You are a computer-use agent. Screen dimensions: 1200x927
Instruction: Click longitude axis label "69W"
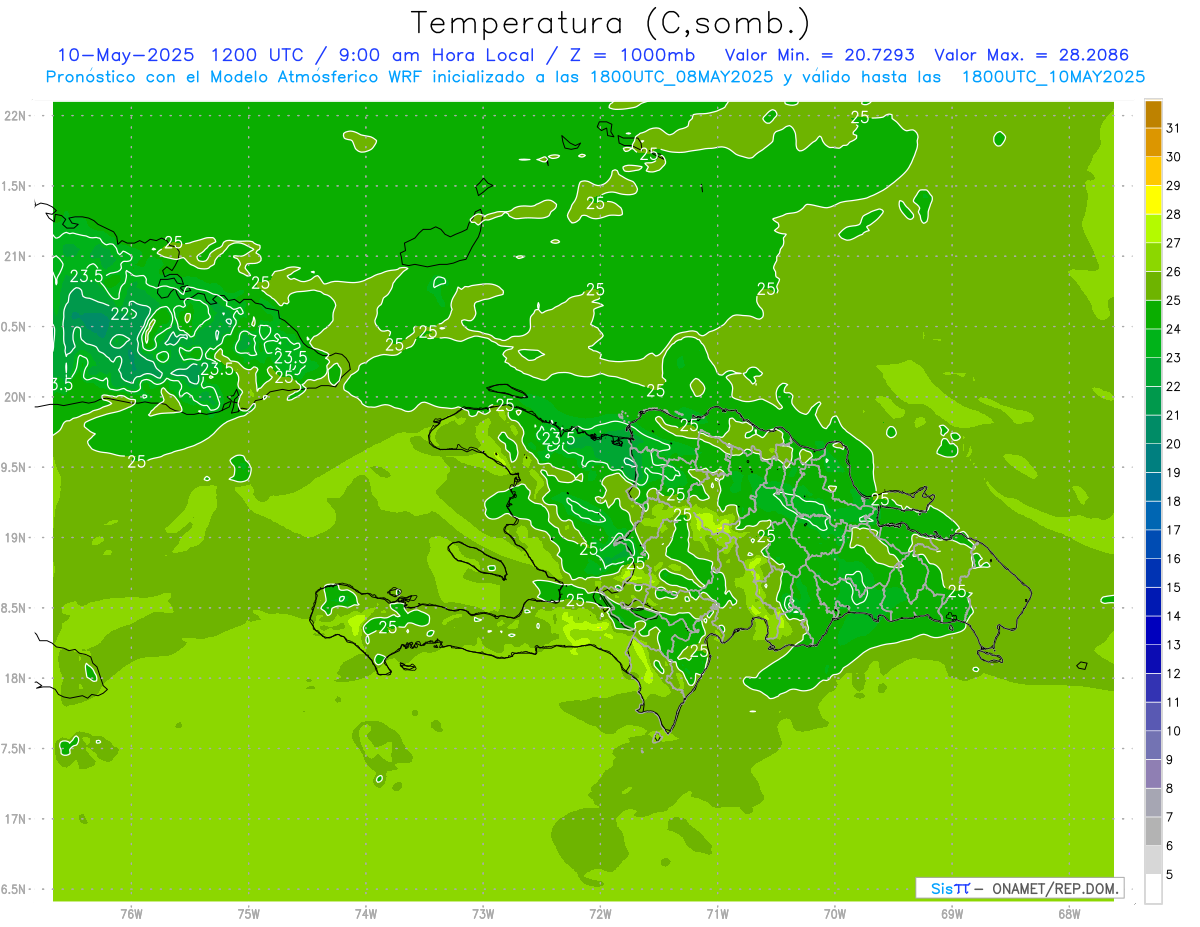[952, 914]
